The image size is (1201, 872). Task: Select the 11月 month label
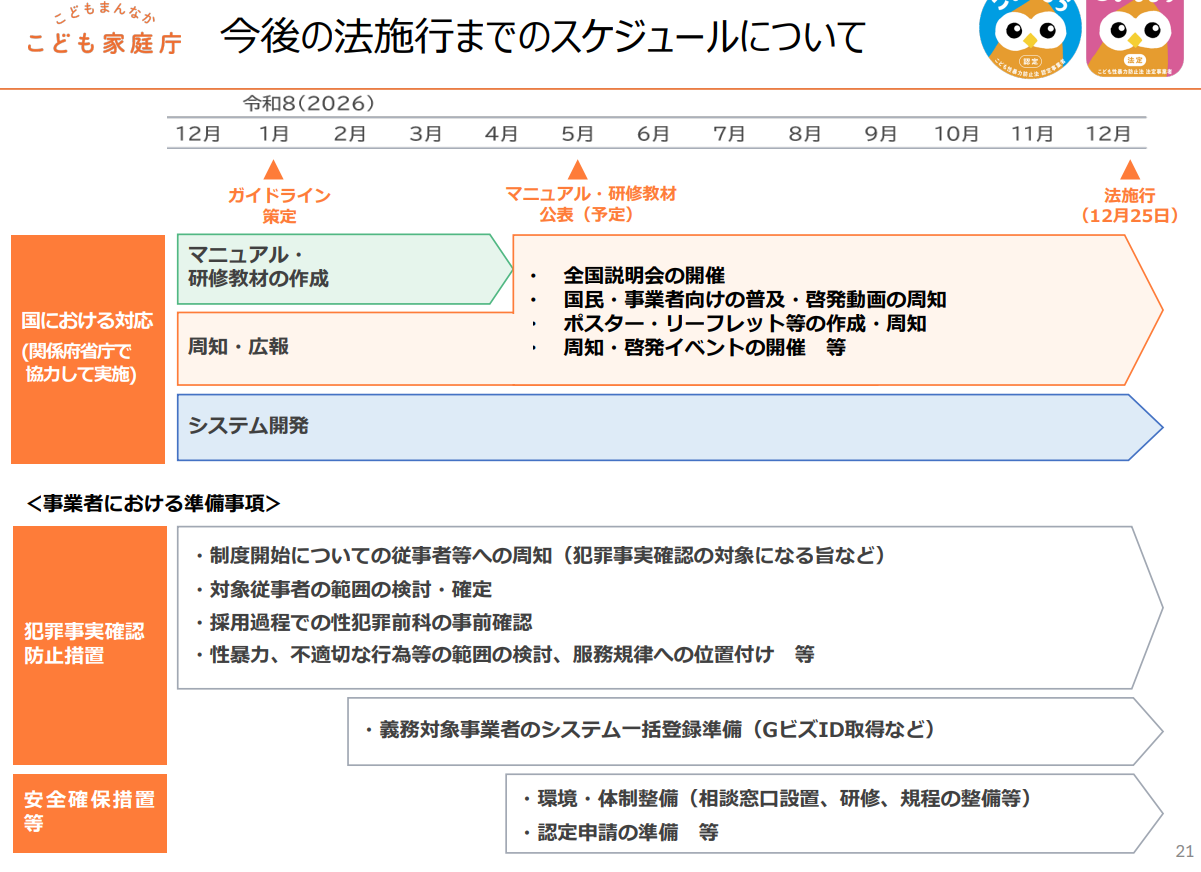click(1033, 133)
